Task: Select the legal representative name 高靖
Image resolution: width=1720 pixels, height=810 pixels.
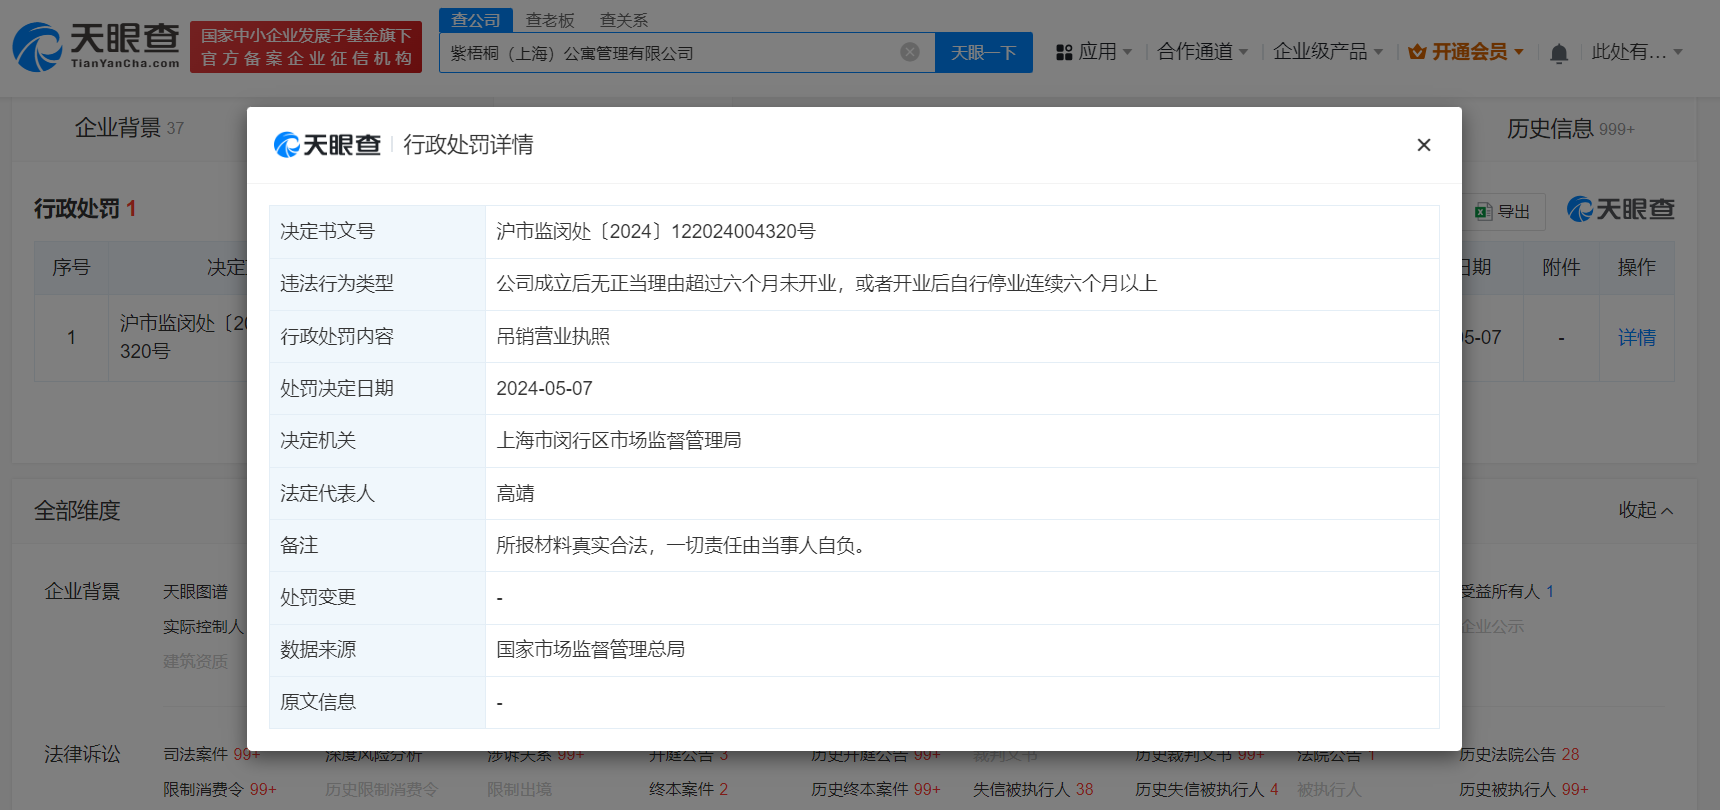Action: 516,493
